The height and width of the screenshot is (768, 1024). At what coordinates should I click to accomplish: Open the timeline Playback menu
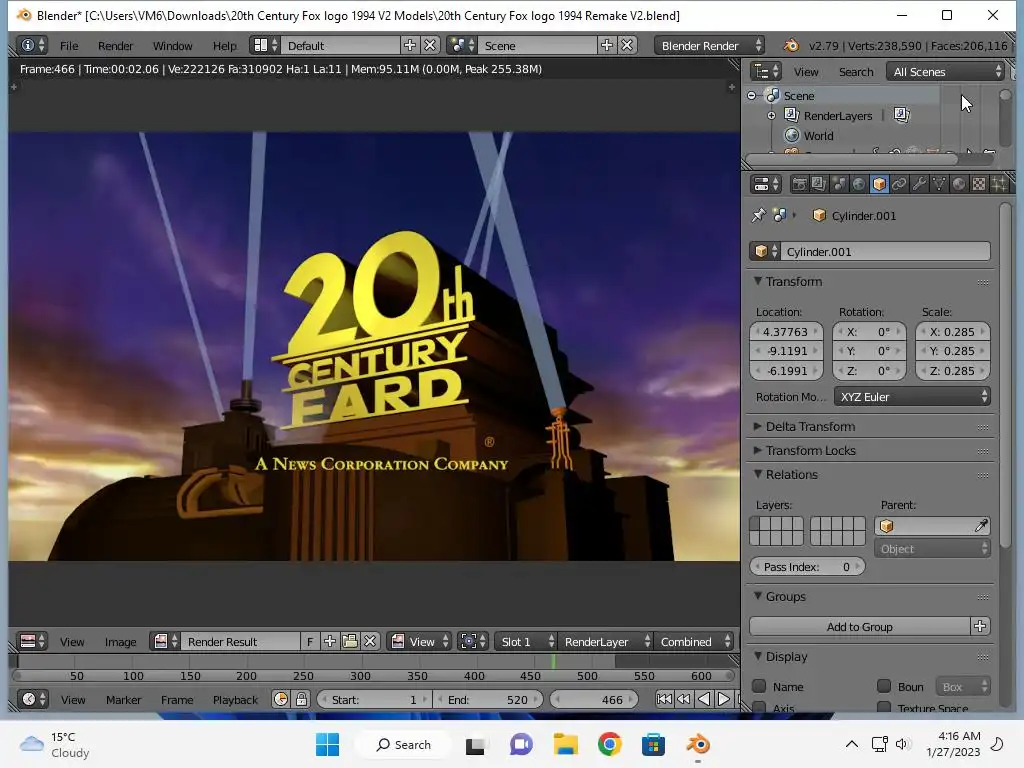(x=235, y=699)
